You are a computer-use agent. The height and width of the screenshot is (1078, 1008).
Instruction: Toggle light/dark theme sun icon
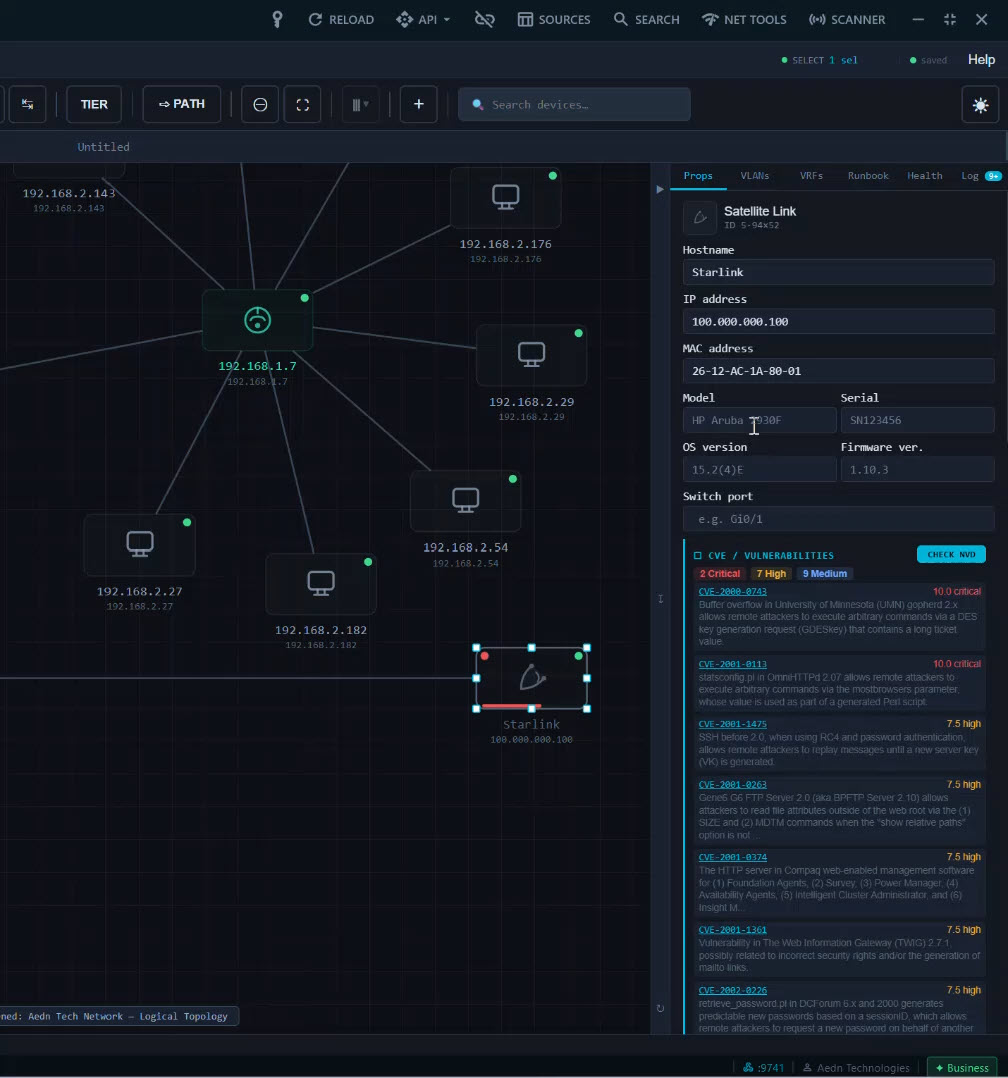[x=980, y=105]
